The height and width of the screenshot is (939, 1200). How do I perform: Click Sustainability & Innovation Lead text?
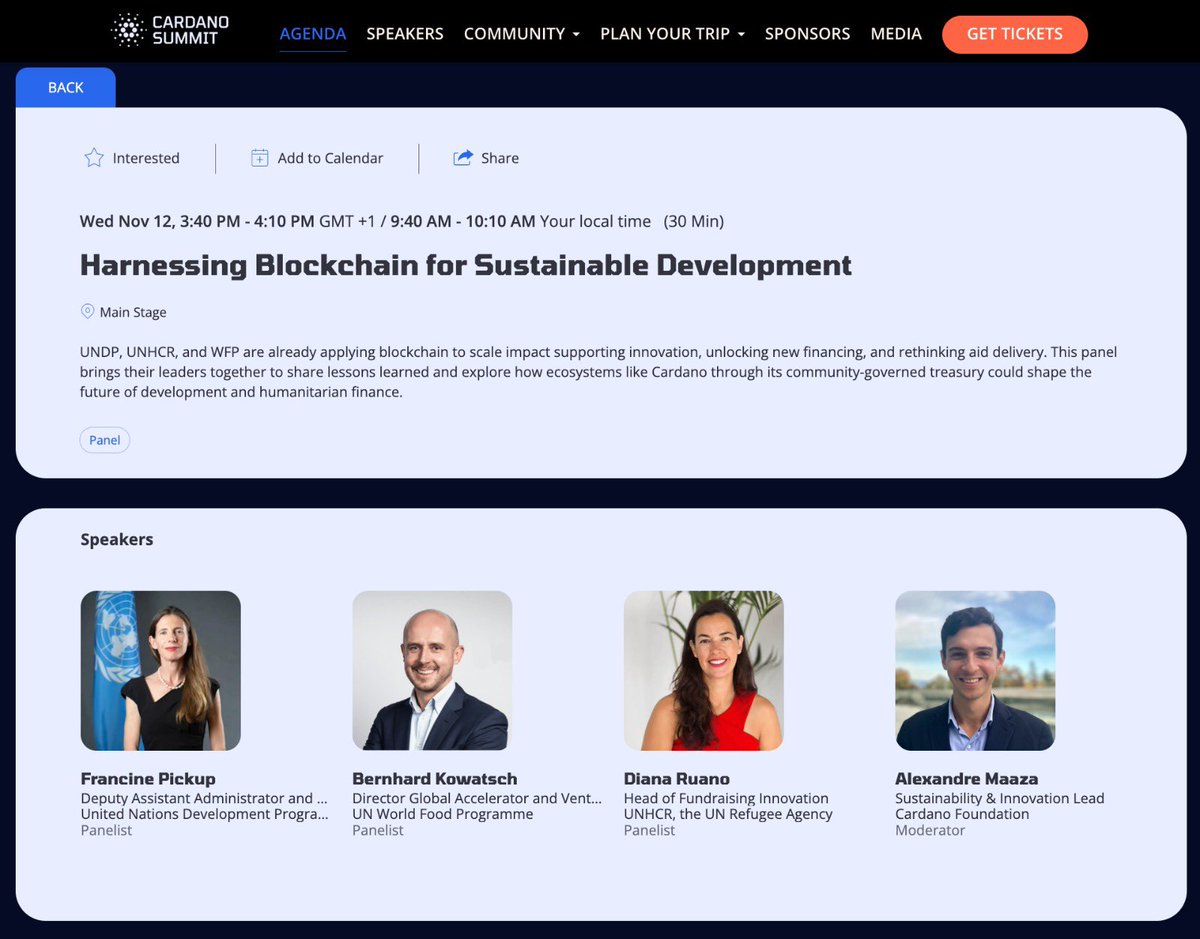(1000, 798)
